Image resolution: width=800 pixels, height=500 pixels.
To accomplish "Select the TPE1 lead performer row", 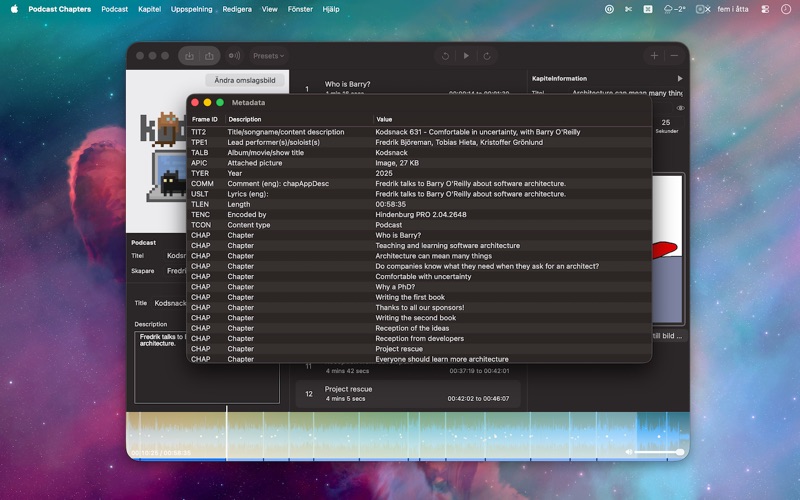I will (x=419, y=142).
